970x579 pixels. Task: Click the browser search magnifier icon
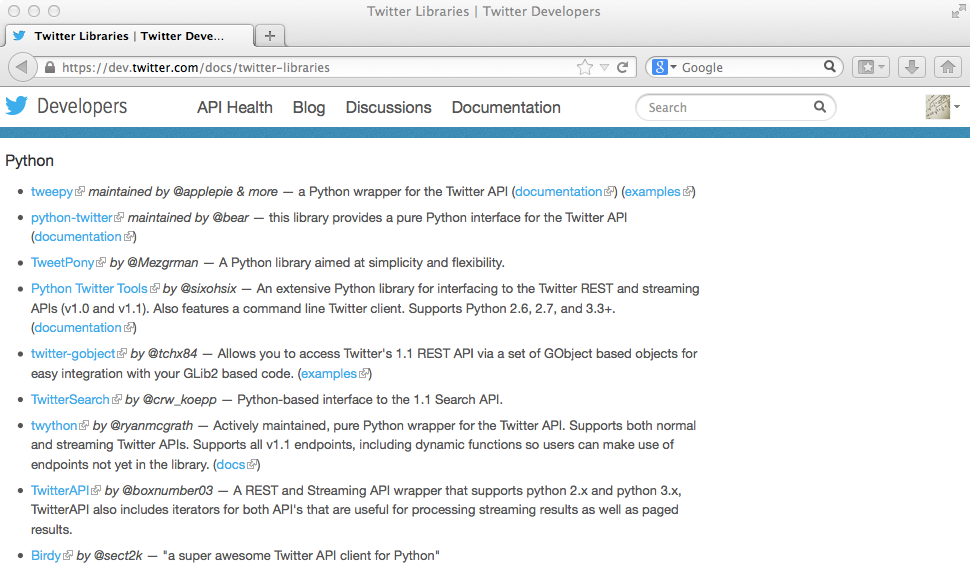830,66
